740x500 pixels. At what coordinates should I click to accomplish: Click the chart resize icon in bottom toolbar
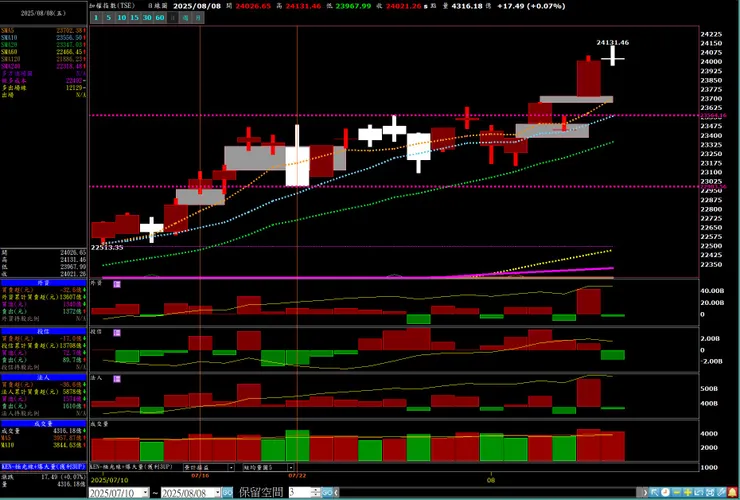[x=698, y=493]
